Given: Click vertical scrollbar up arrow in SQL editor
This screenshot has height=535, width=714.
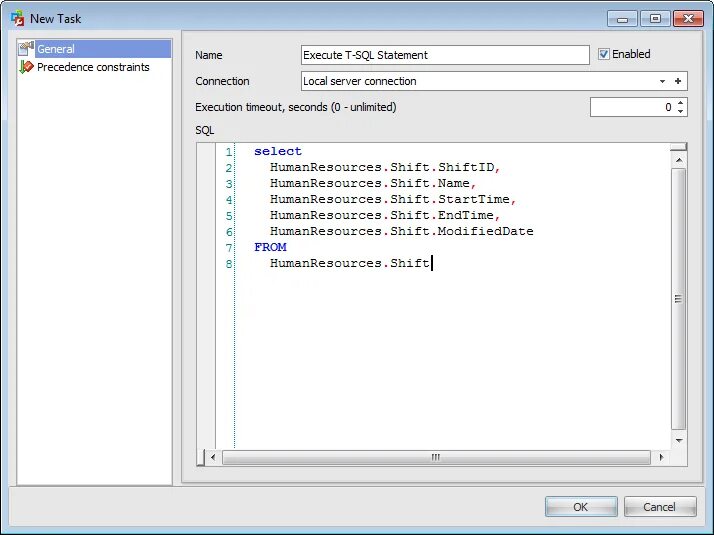Looking at the screenshot, I should [678, 160].
